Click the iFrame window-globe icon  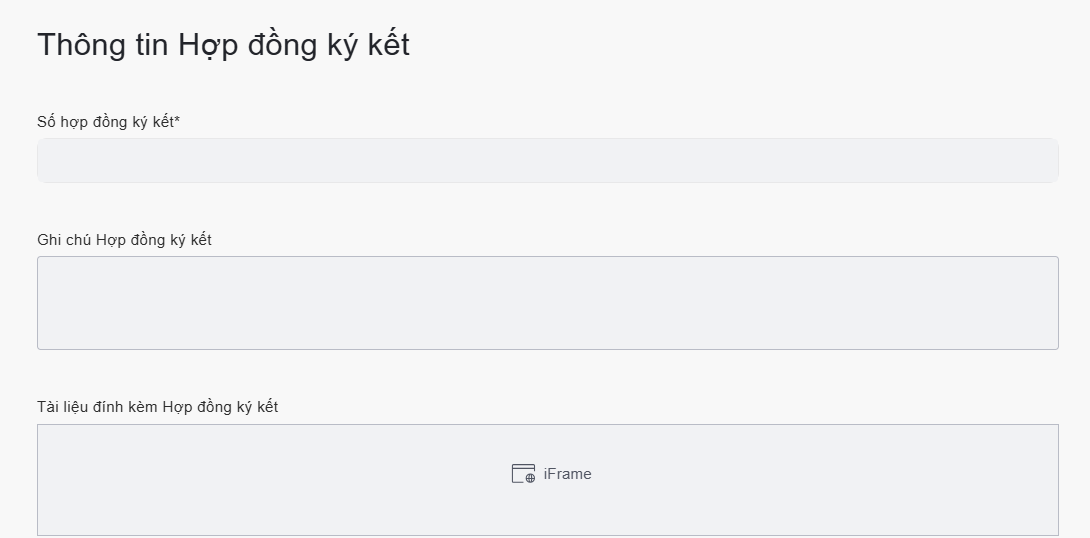click(x=523, y=474)
